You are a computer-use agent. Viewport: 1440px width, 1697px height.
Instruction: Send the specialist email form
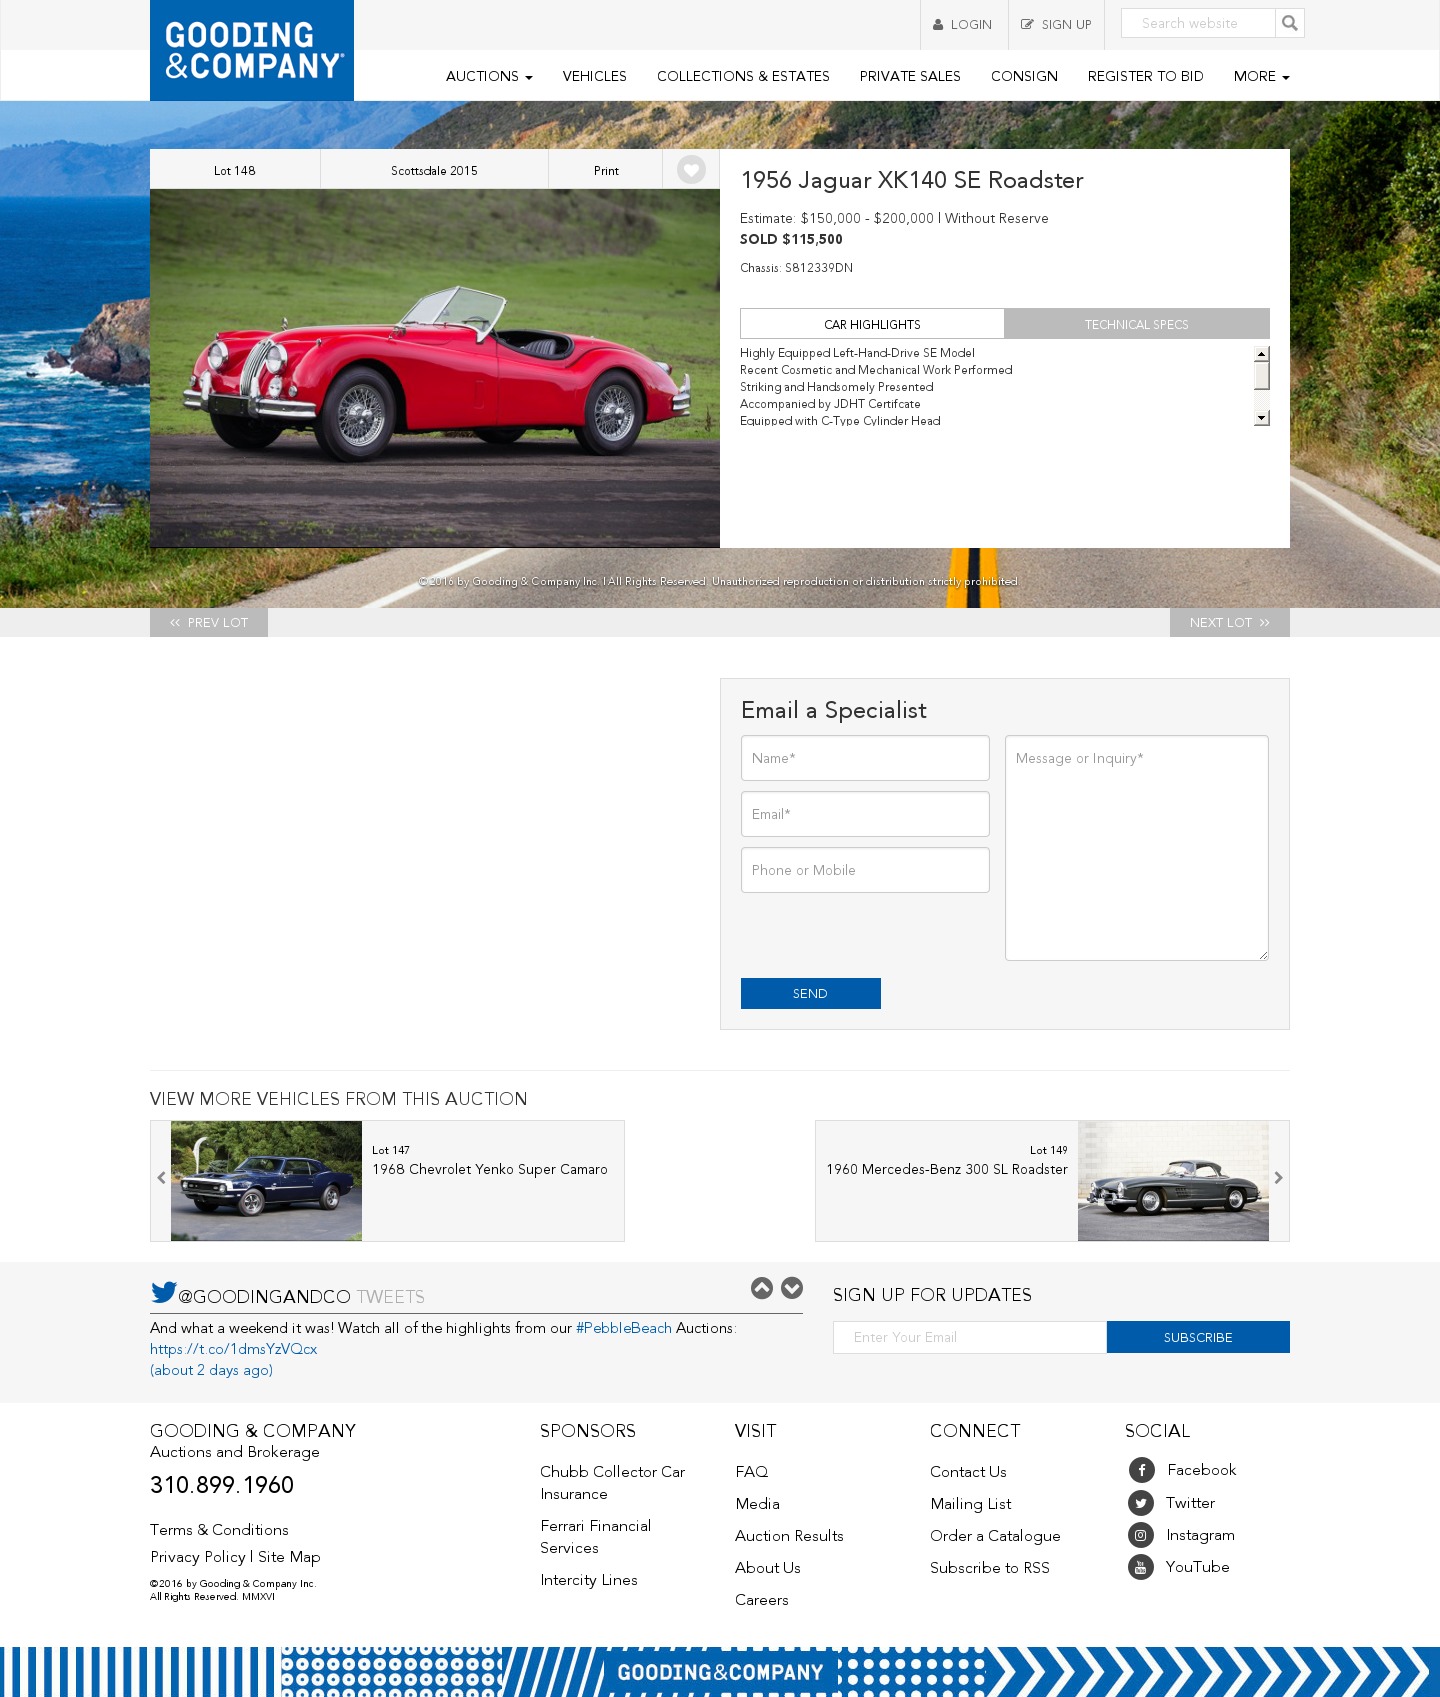811,993
